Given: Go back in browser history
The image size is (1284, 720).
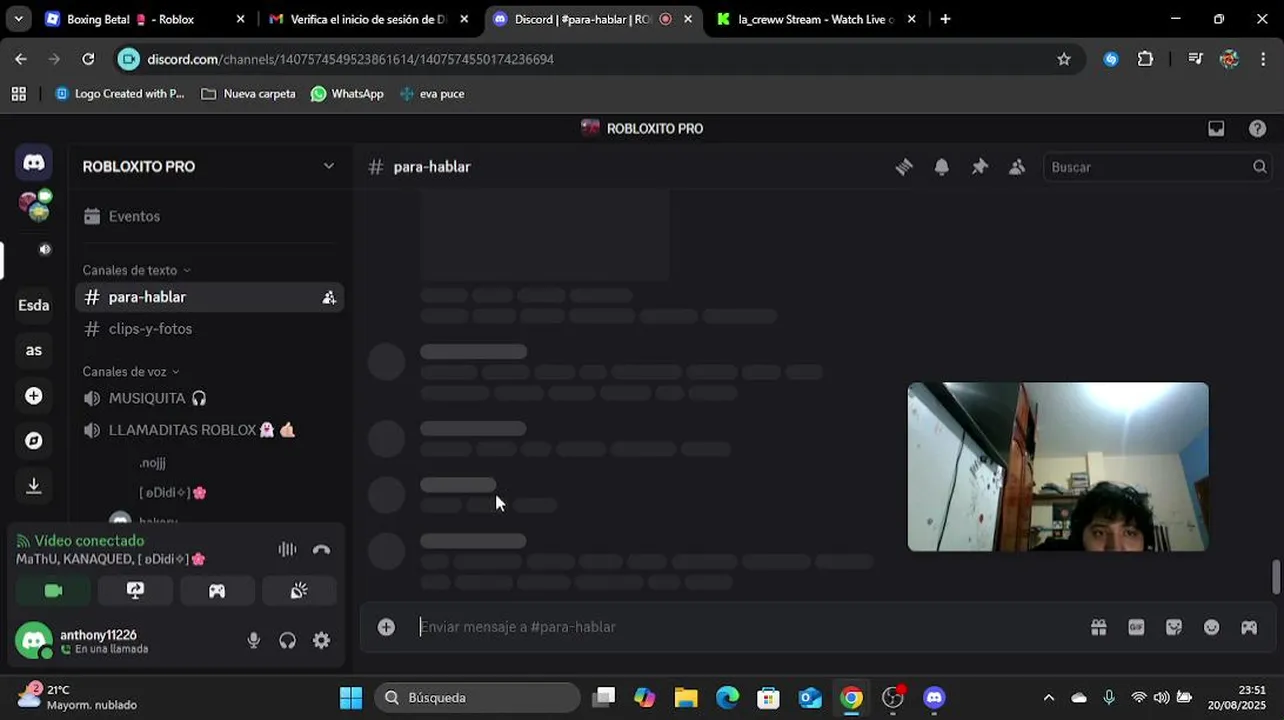Looking at the screenshot, I should (x=21, y=59).
